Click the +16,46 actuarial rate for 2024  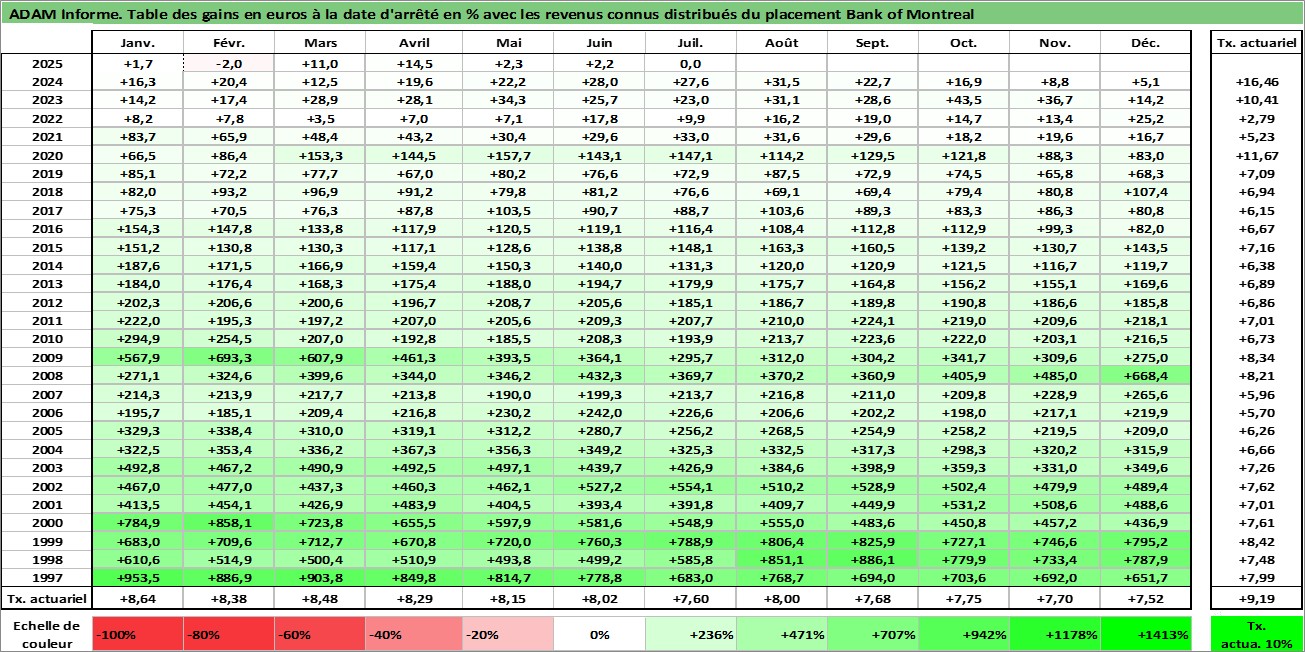point(1257,81)
